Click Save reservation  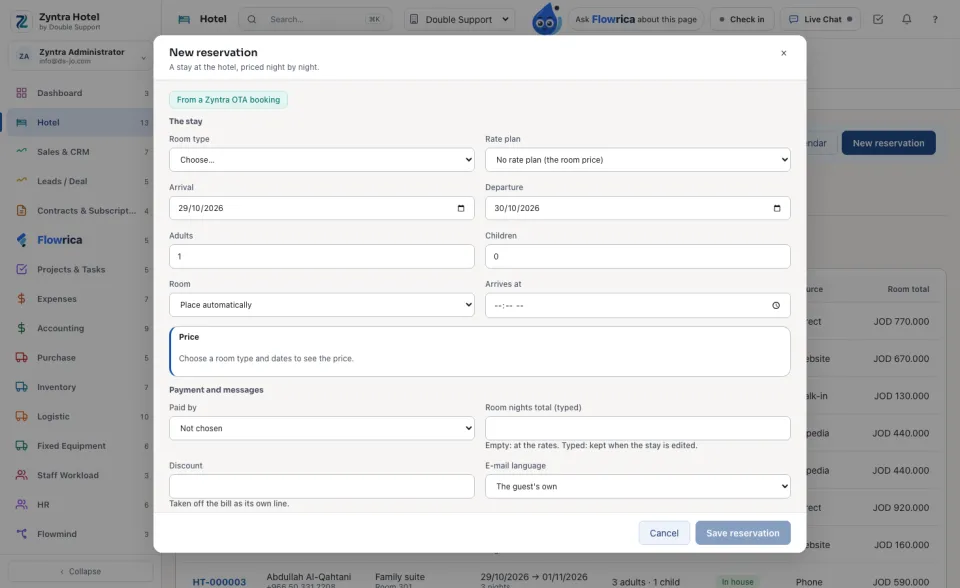pos(743,533)
